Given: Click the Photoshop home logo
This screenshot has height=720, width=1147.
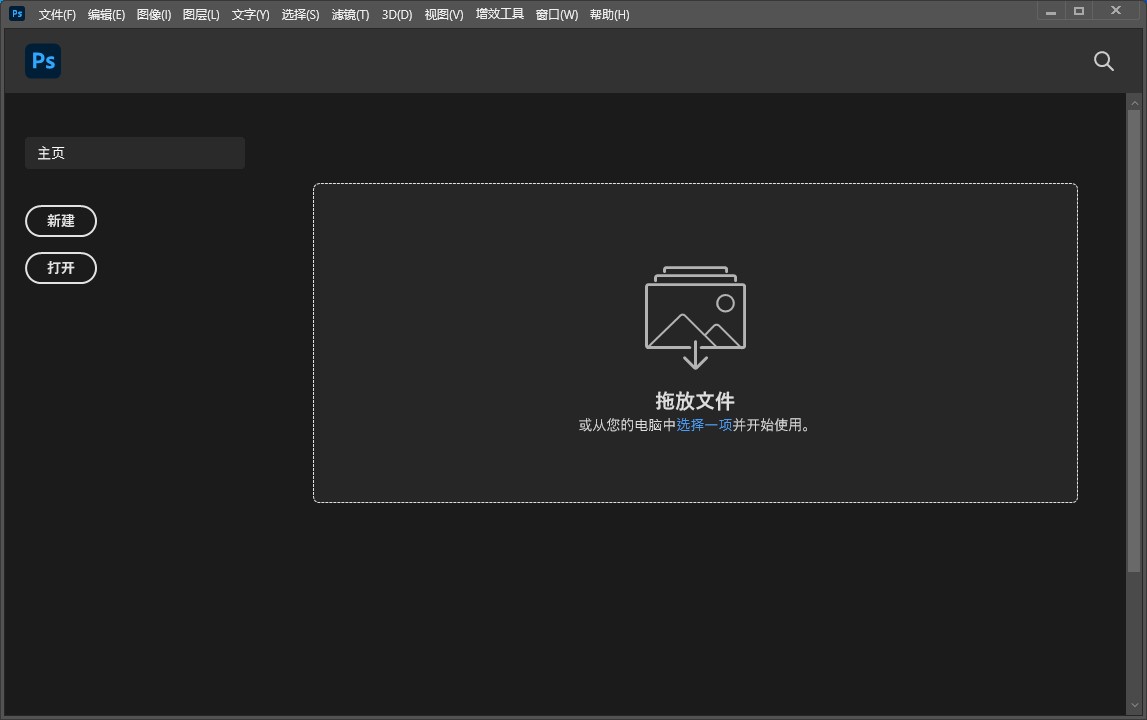Looking at the screenshot, I should tap(43, 61).
